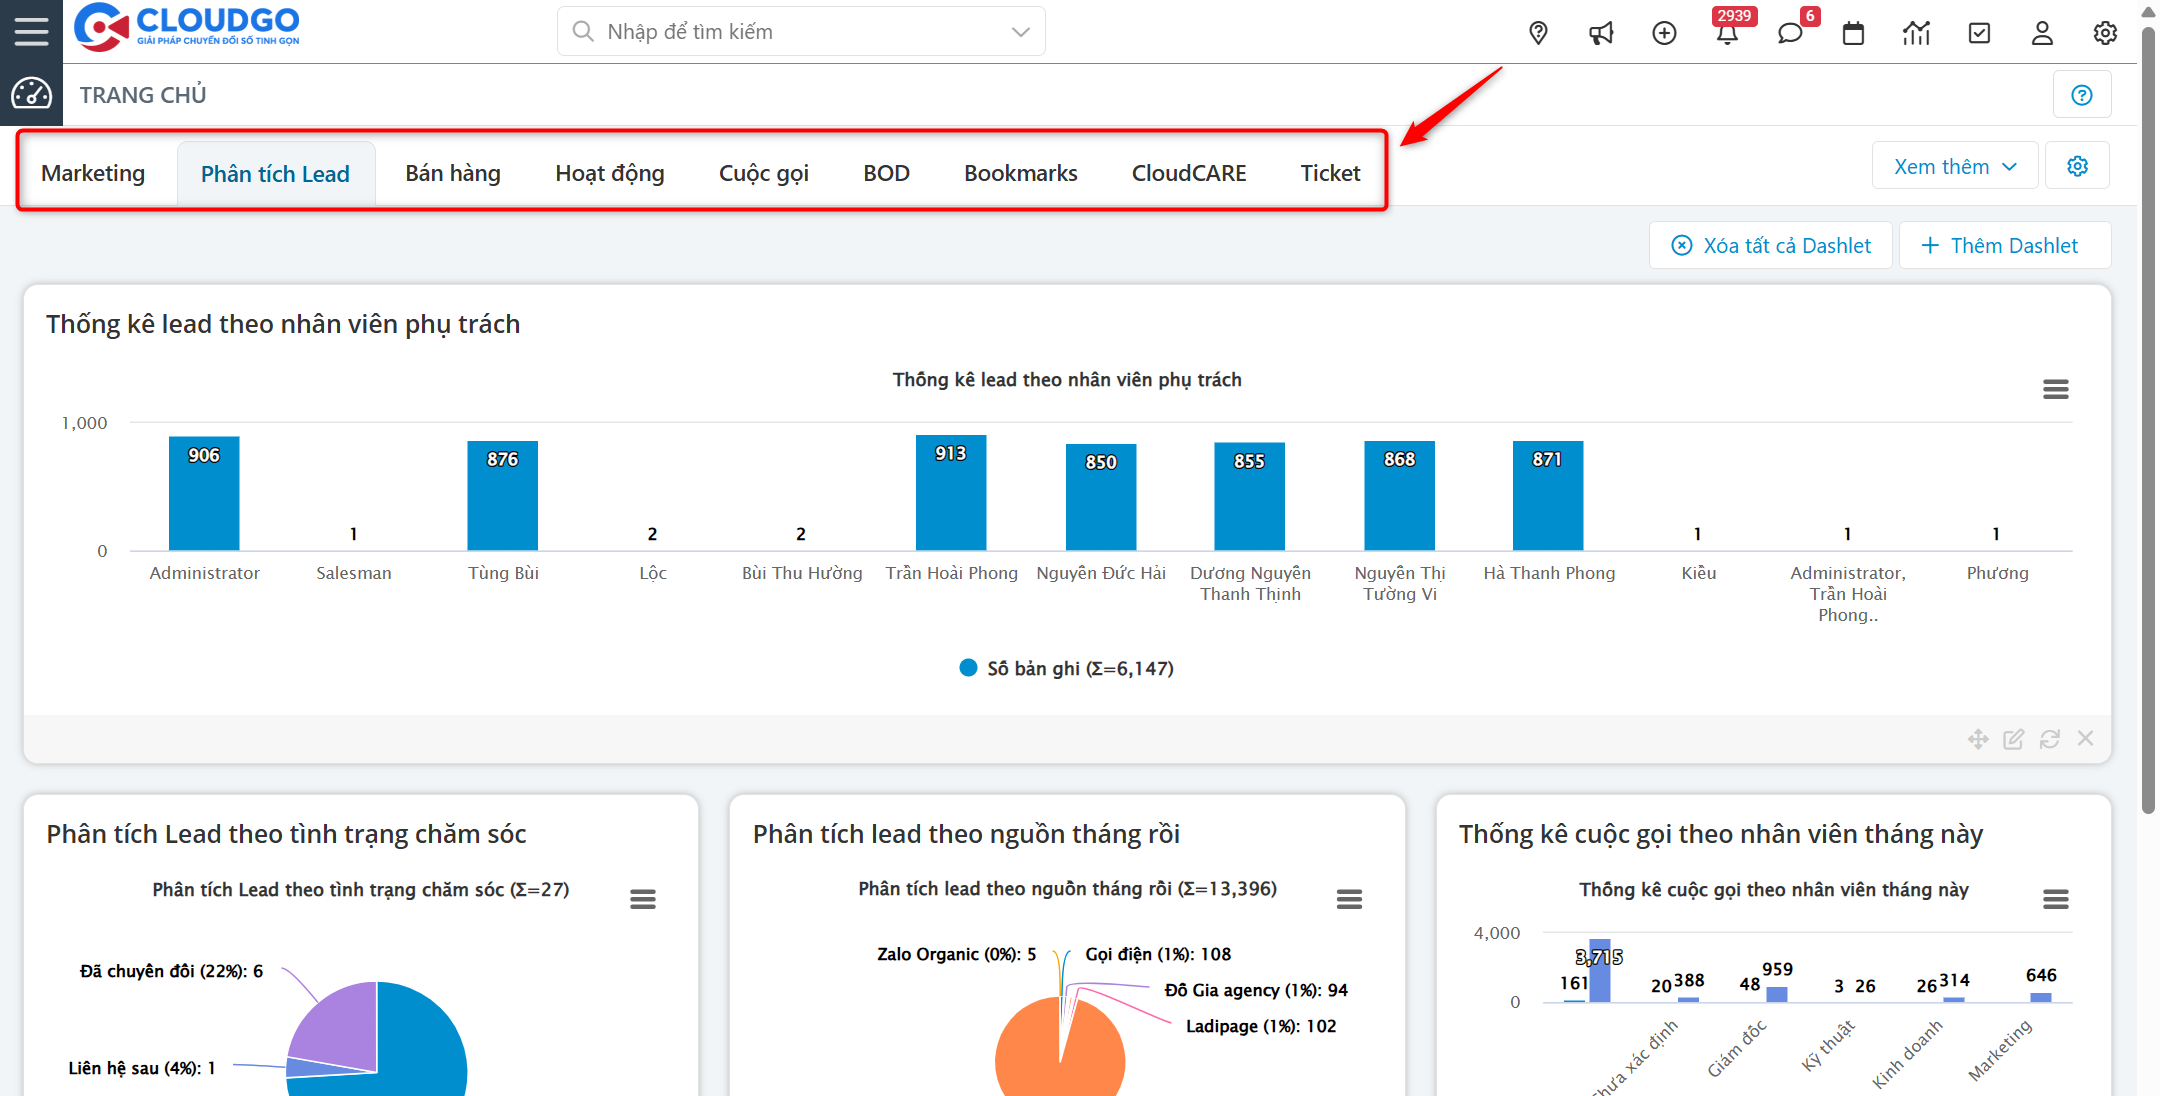Open search box dropdown arrow
This screenshot has width=2160, height=1096.
[1020, 32]
